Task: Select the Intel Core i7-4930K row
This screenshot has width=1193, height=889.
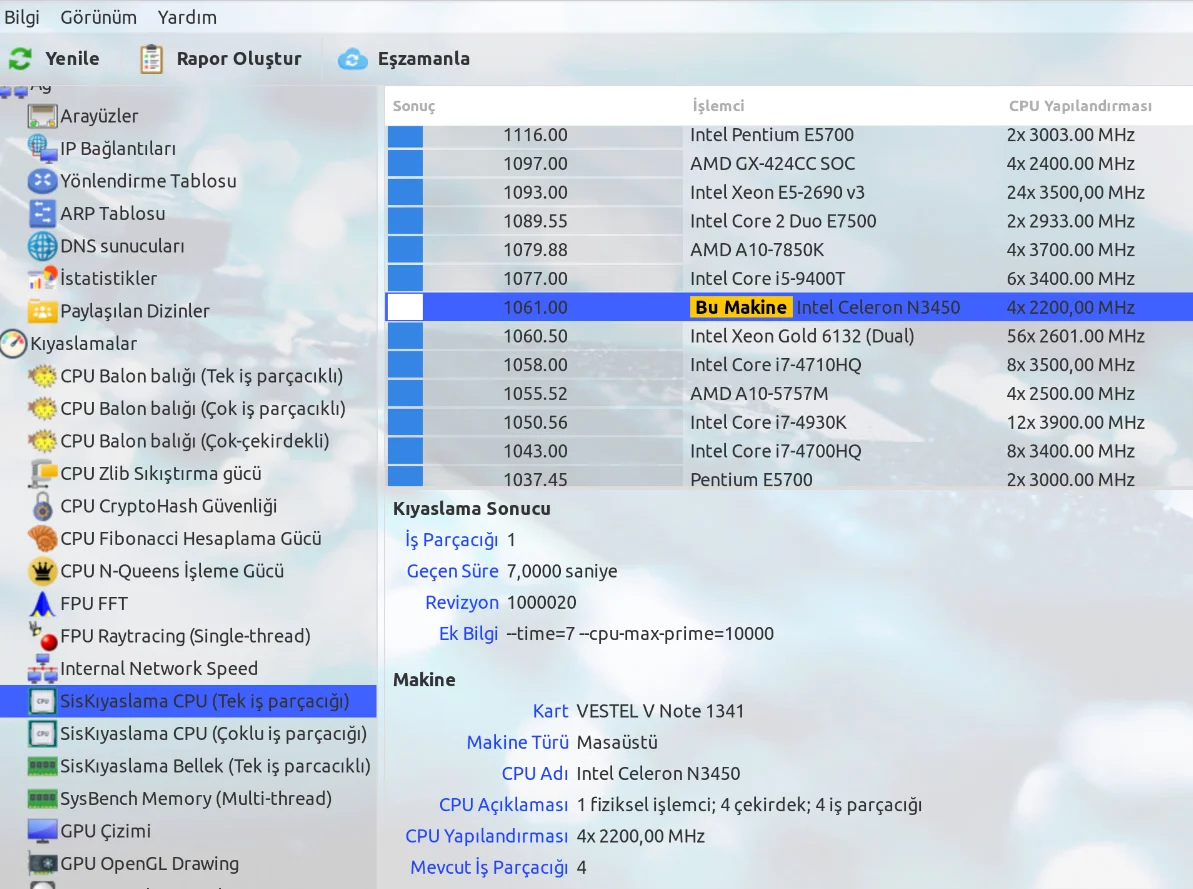Action: 790,422
